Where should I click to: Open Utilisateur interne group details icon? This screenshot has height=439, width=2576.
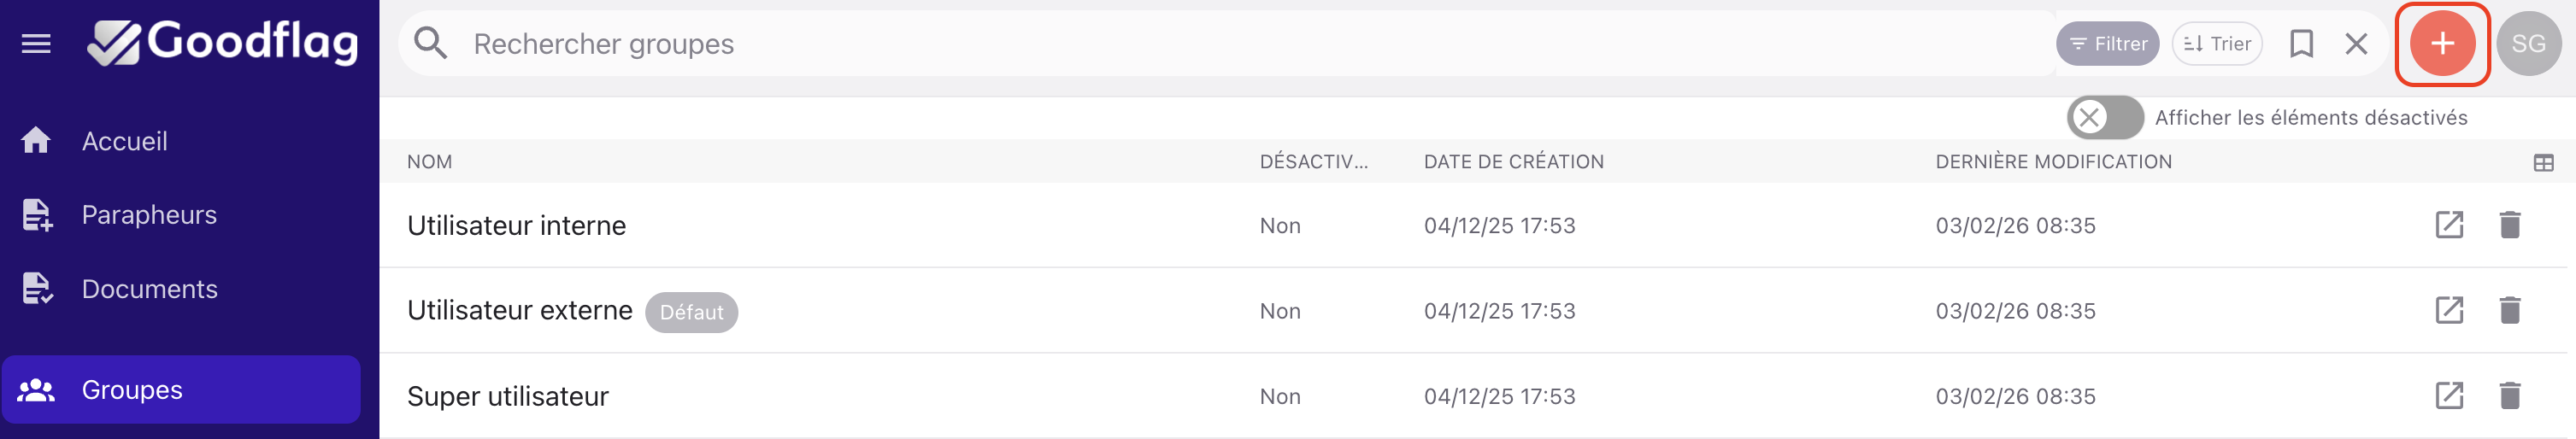(2448, 225)
